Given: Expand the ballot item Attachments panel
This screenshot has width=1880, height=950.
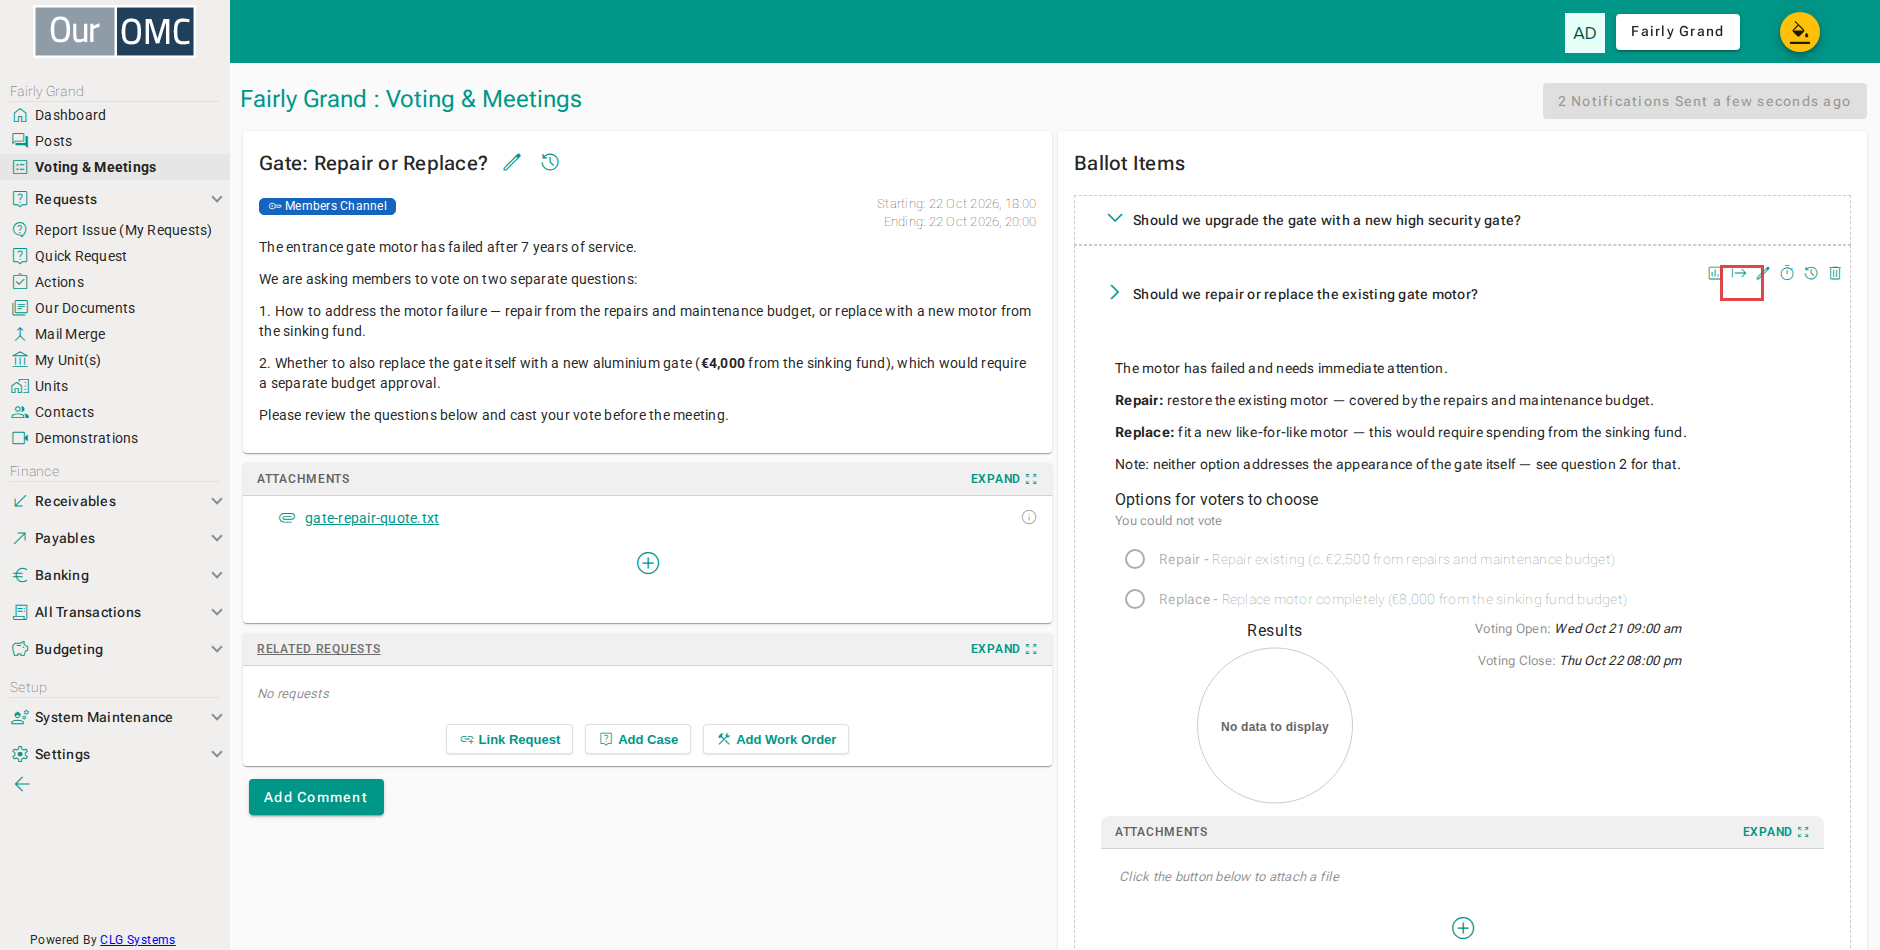Looking at the screenshot, I should tap(1776, 832).
